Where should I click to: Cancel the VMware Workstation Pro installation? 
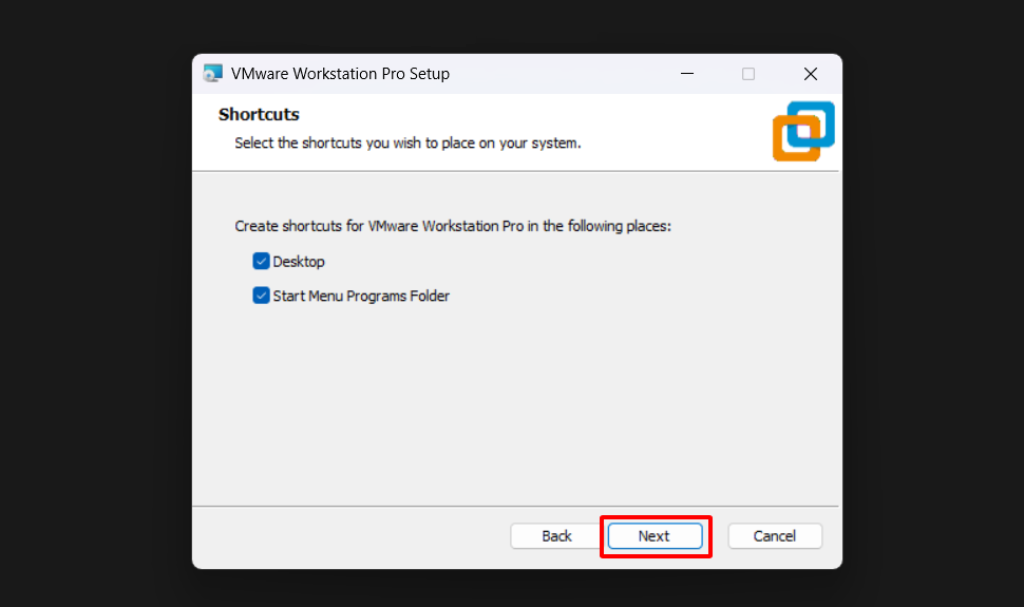coord(774,536)
